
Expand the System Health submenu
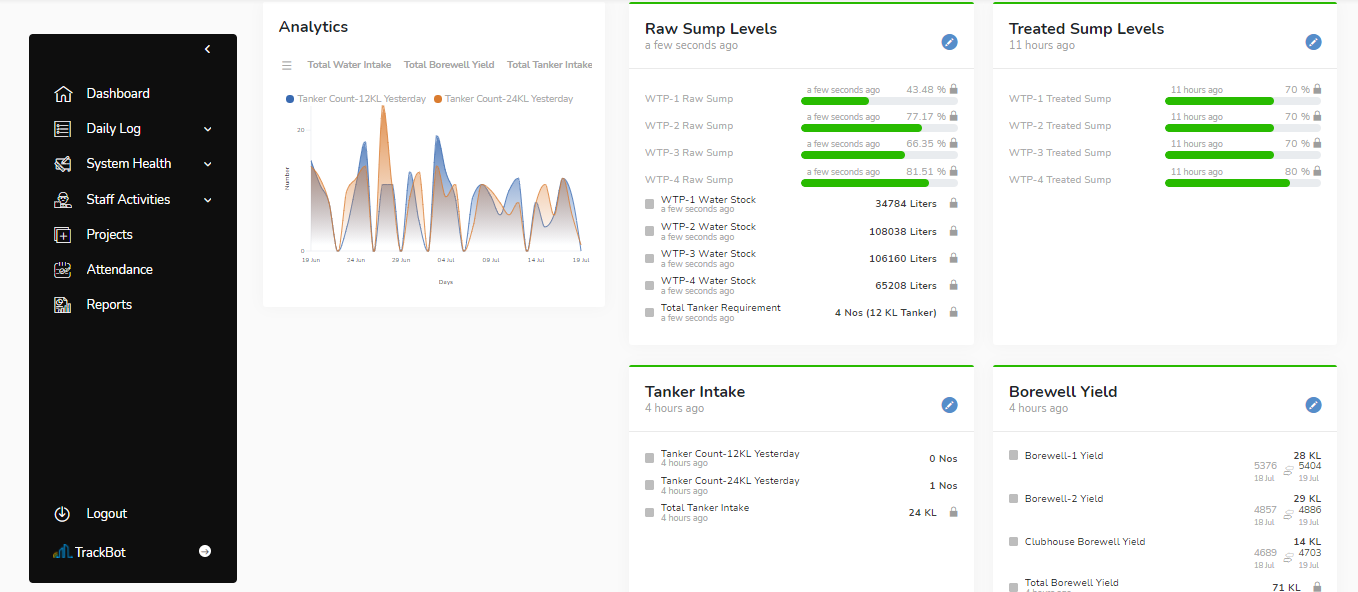(208, 164)
